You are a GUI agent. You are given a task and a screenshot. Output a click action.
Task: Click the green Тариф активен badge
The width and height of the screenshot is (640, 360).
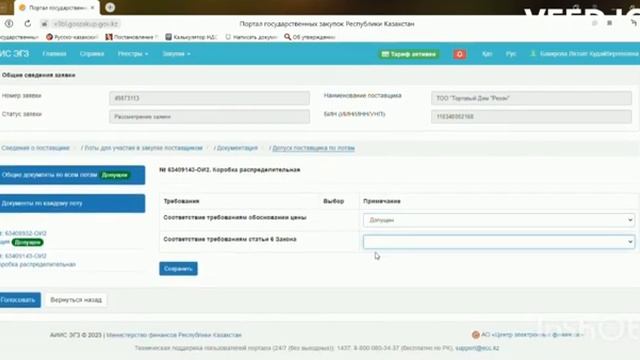point(409,54)
